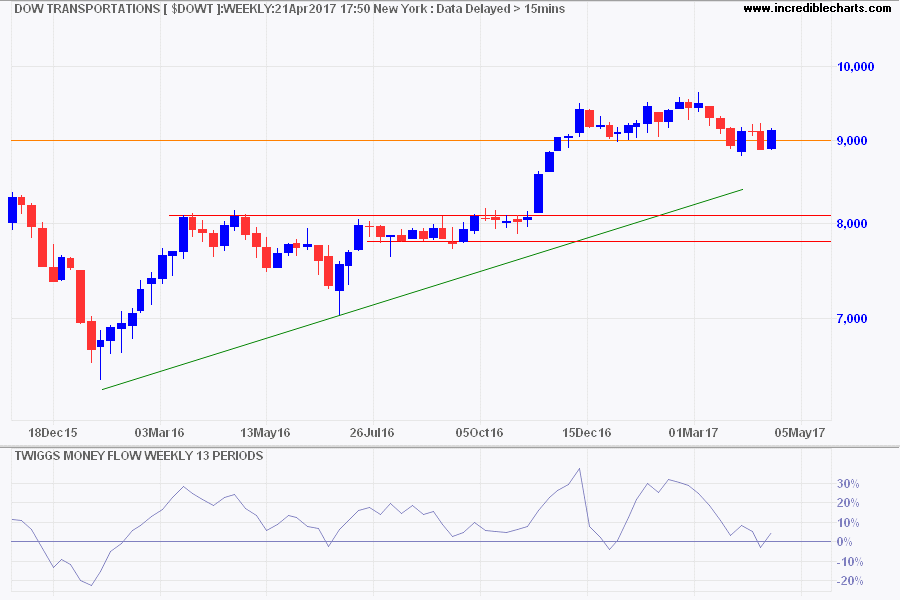Click the 8,000 price axis label
Screen dimensions: 900x600
[851, 224]
